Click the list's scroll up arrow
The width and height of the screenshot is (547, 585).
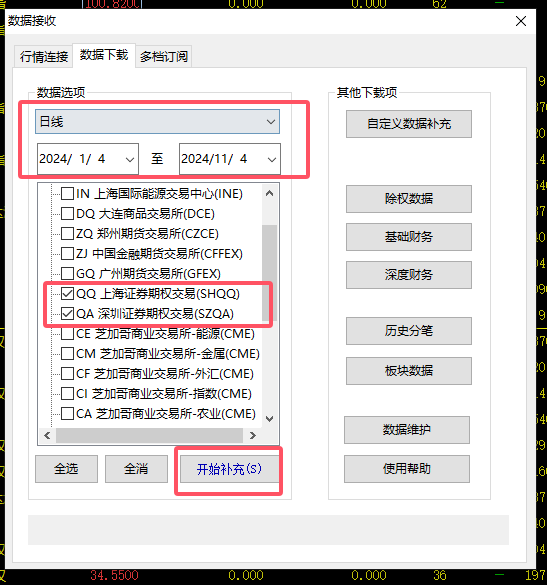coord(269,193)
